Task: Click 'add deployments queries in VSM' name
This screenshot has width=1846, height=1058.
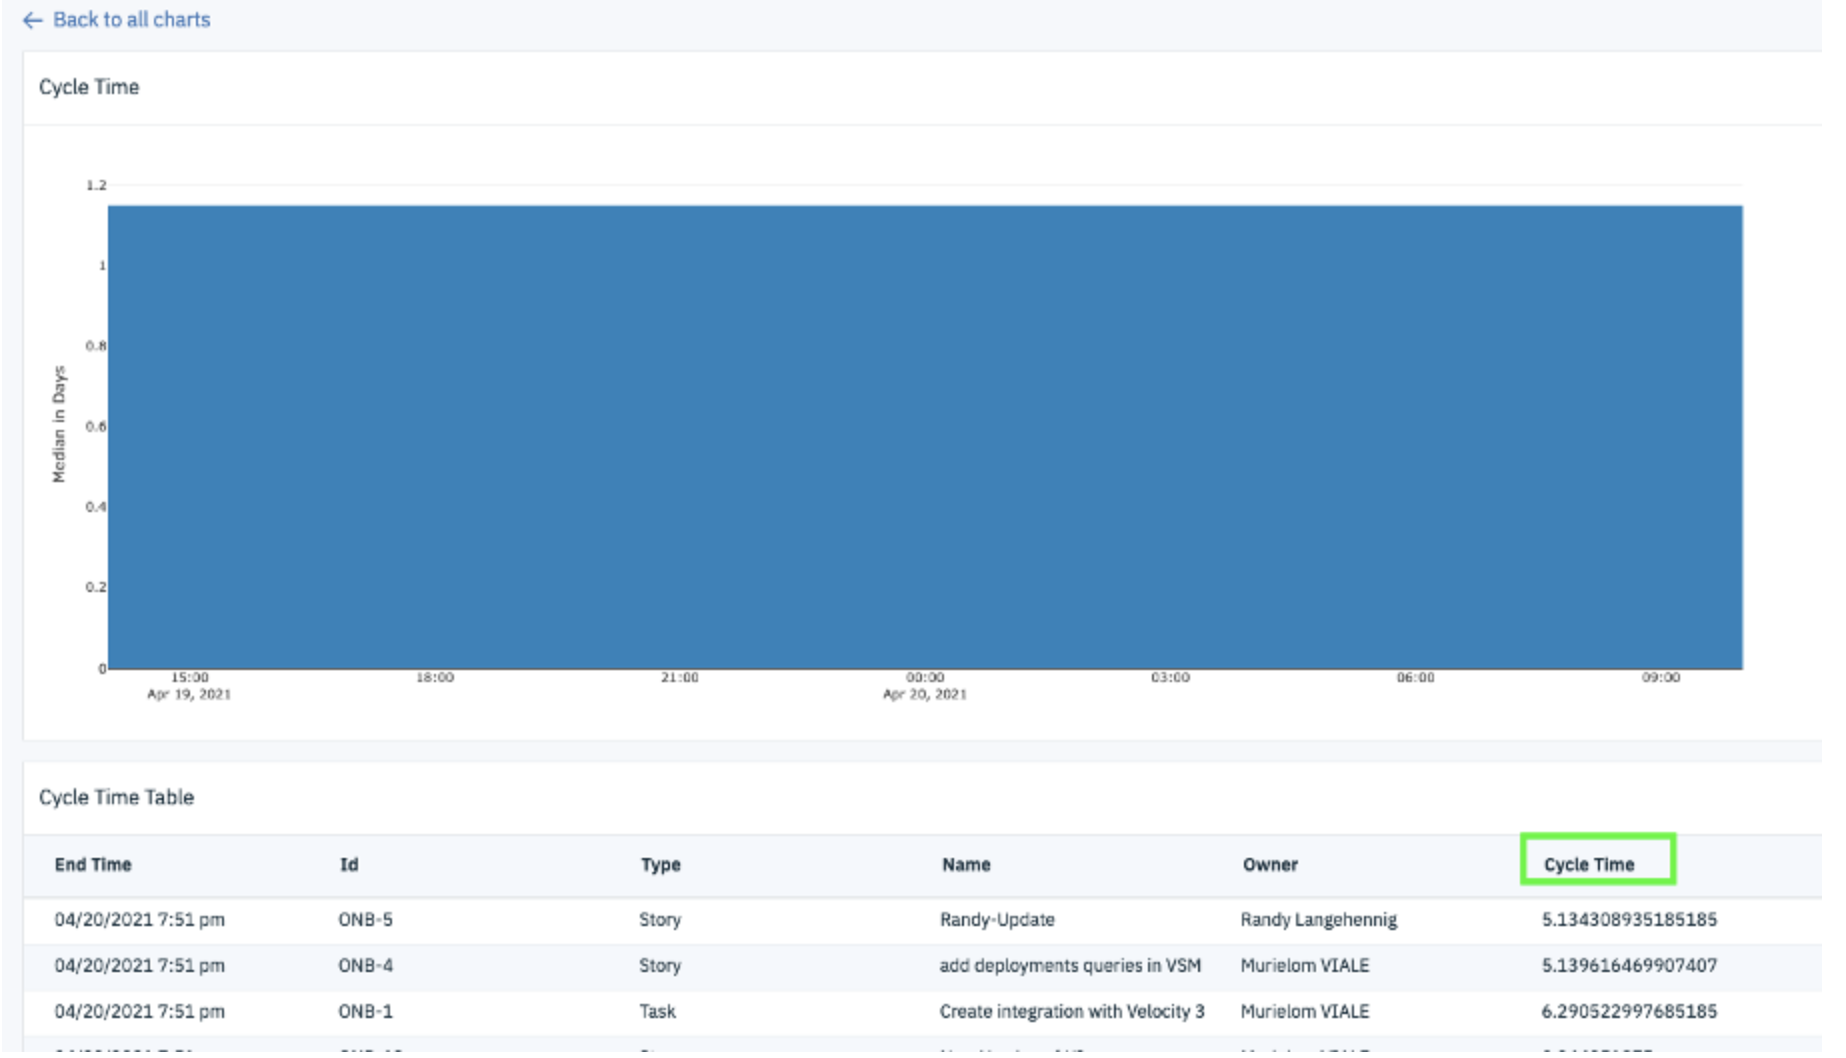Action: pos(1070,966)
